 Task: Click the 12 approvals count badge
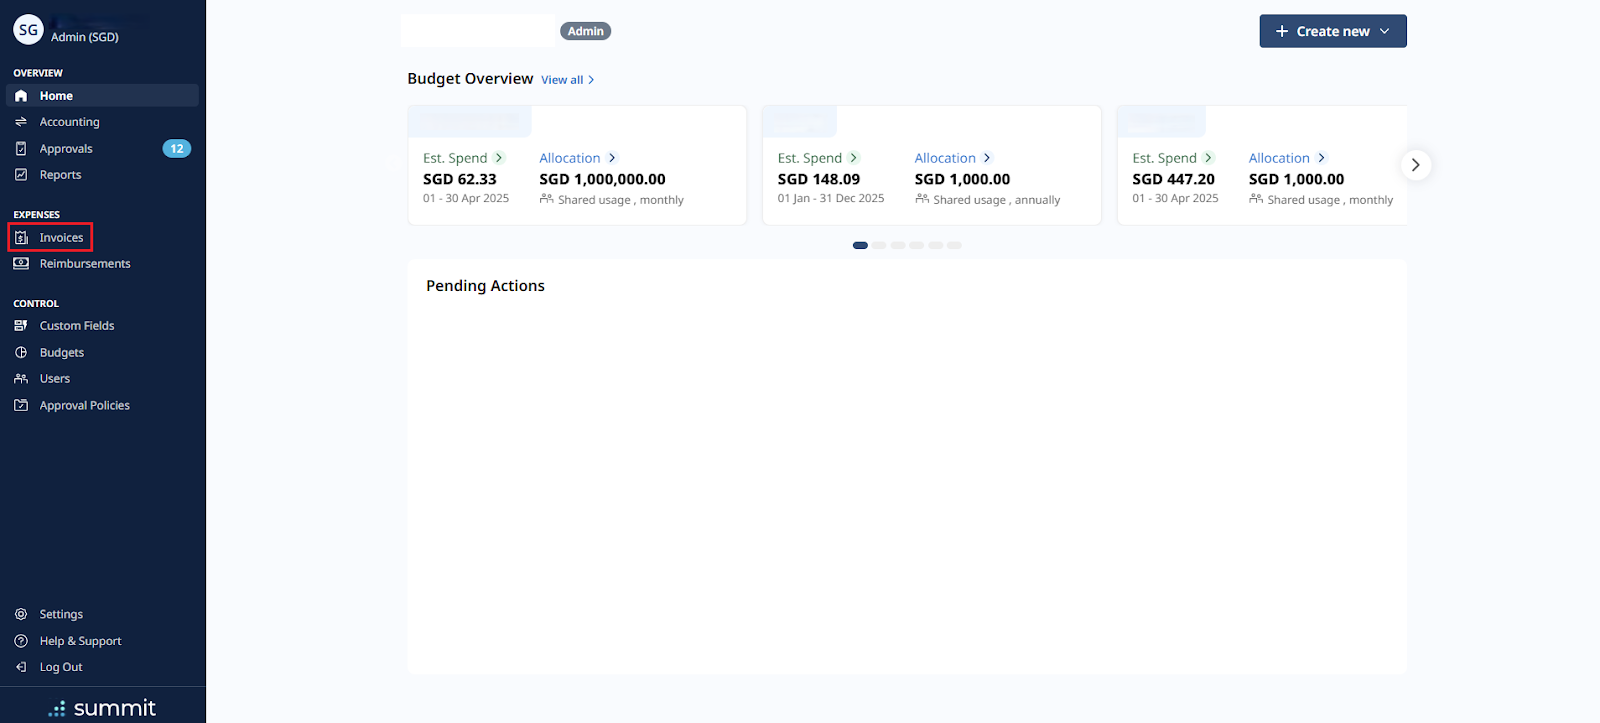(x=177, y=149)
